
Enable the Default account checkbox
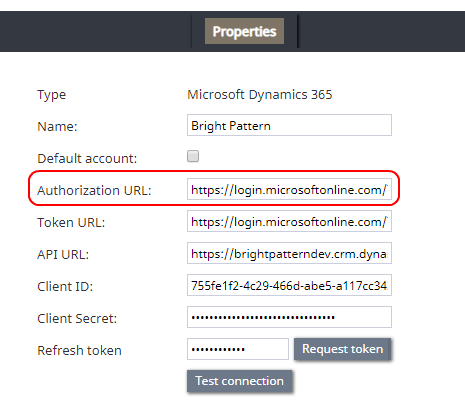pos(193,156)
